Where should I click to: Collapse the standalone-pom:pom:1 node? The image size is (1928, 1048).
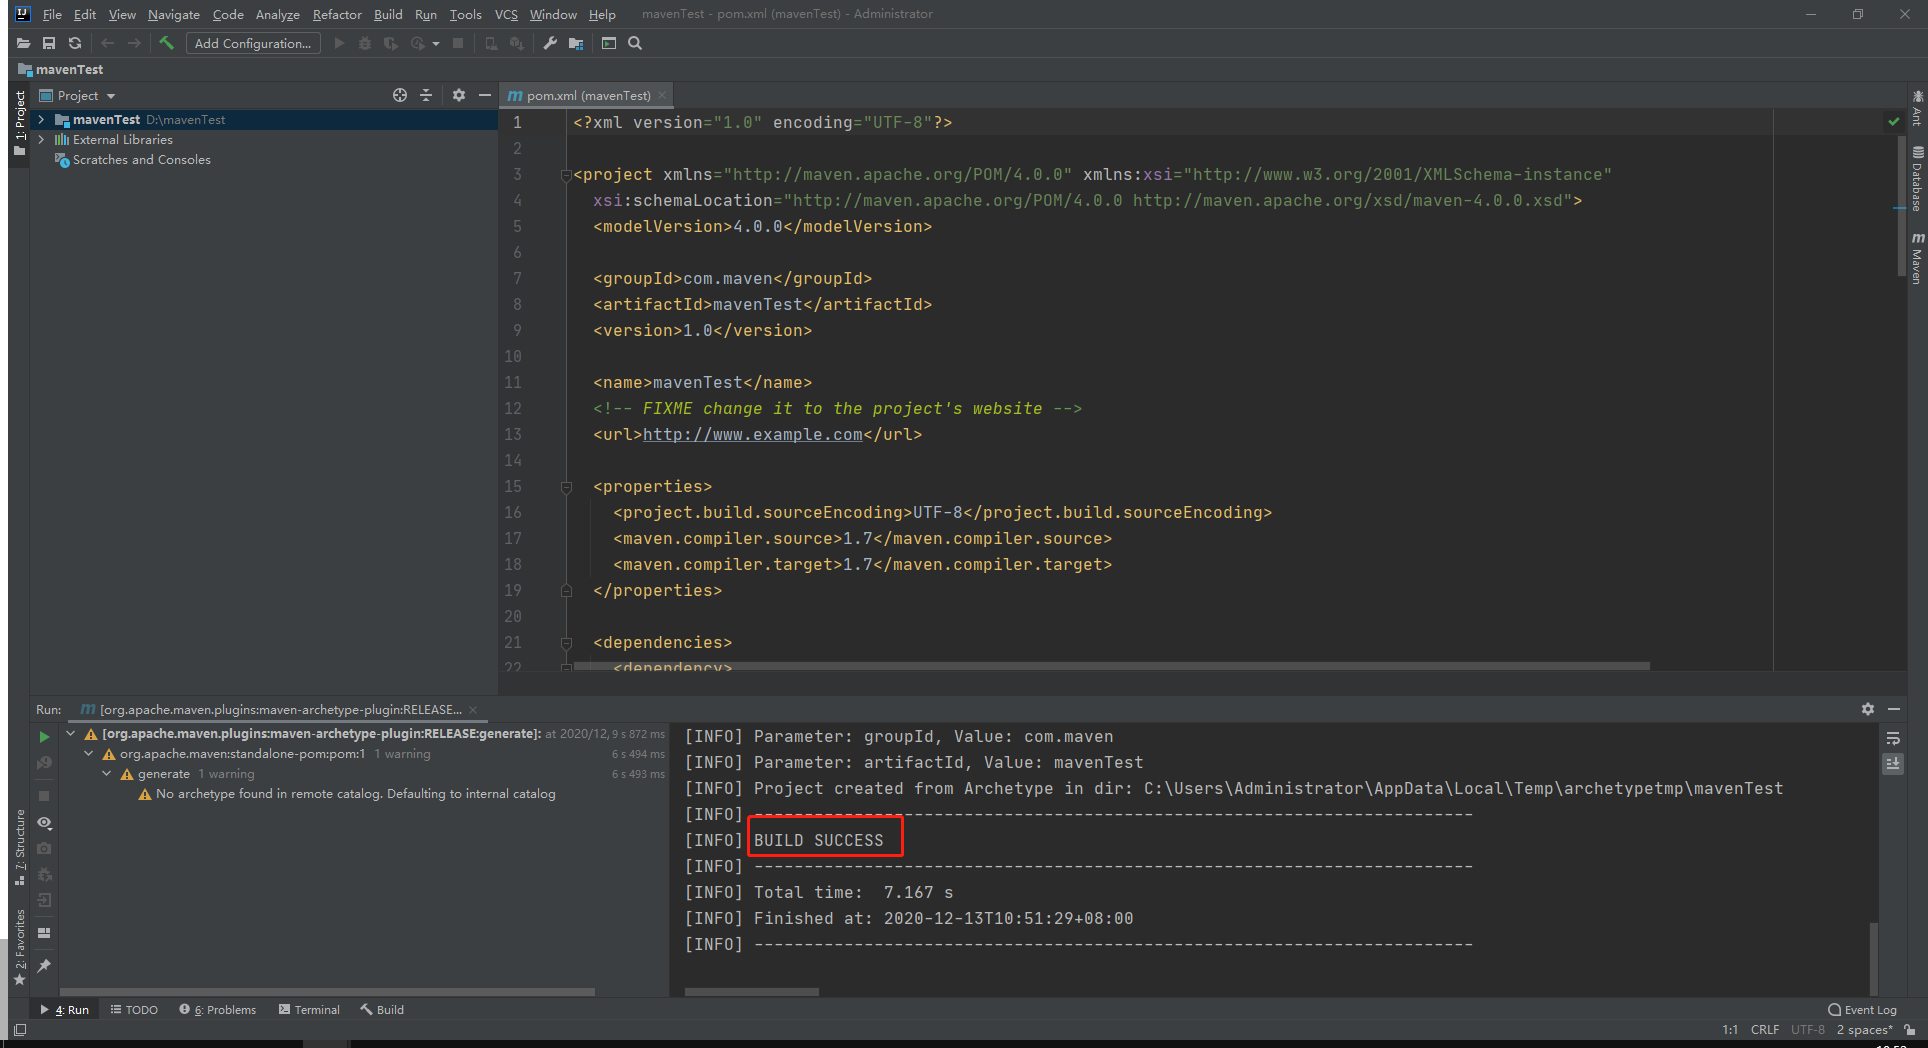pos(89,754)
